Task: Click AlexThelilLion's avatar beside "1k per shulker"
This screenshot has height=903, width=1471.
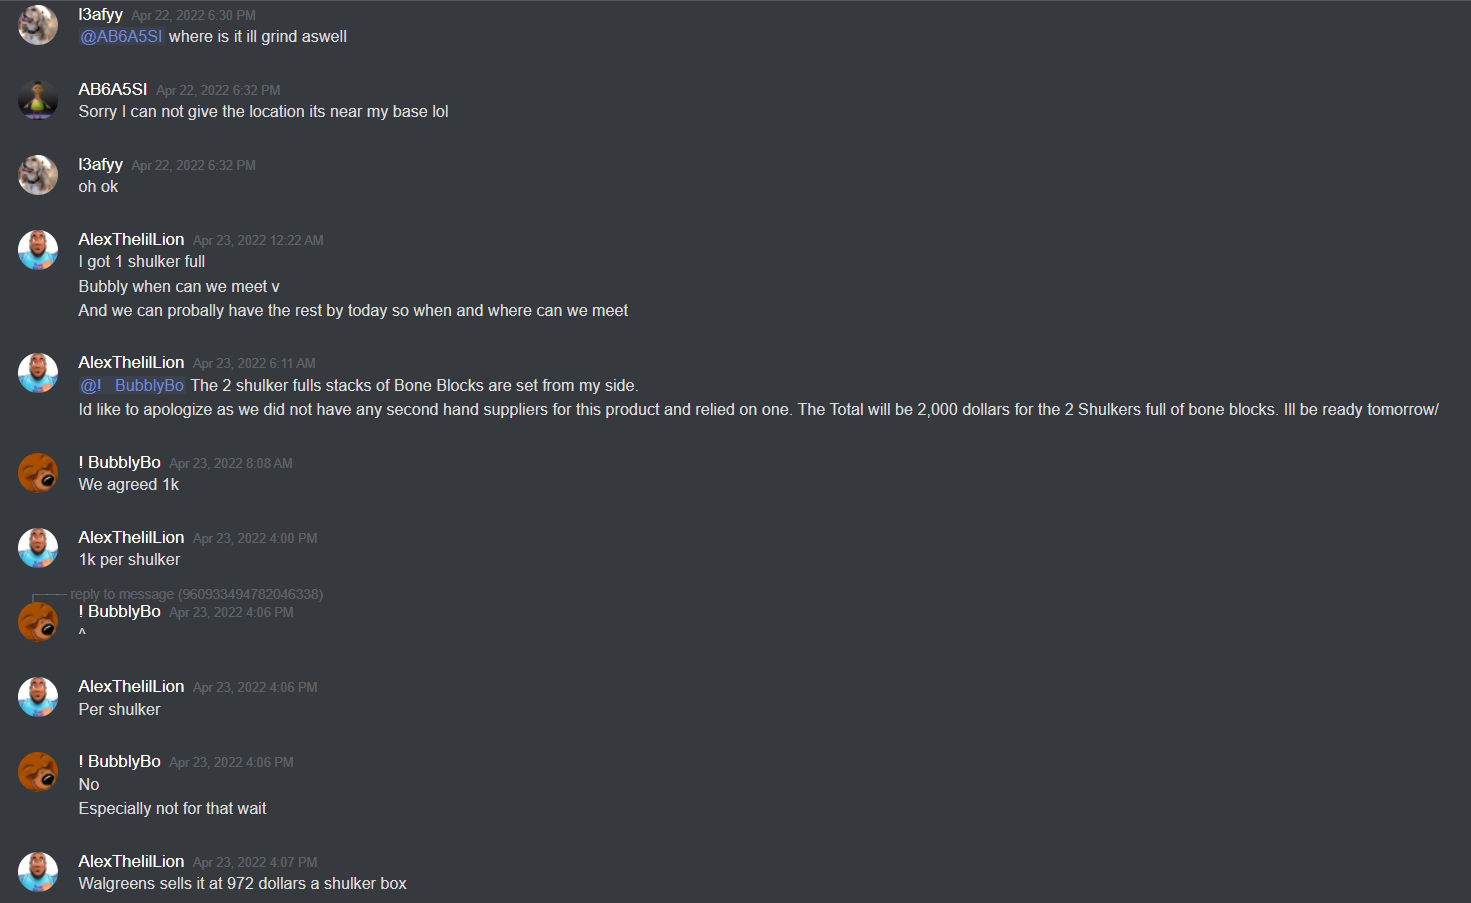Action: pyautogui.click(x=38, y=548)
